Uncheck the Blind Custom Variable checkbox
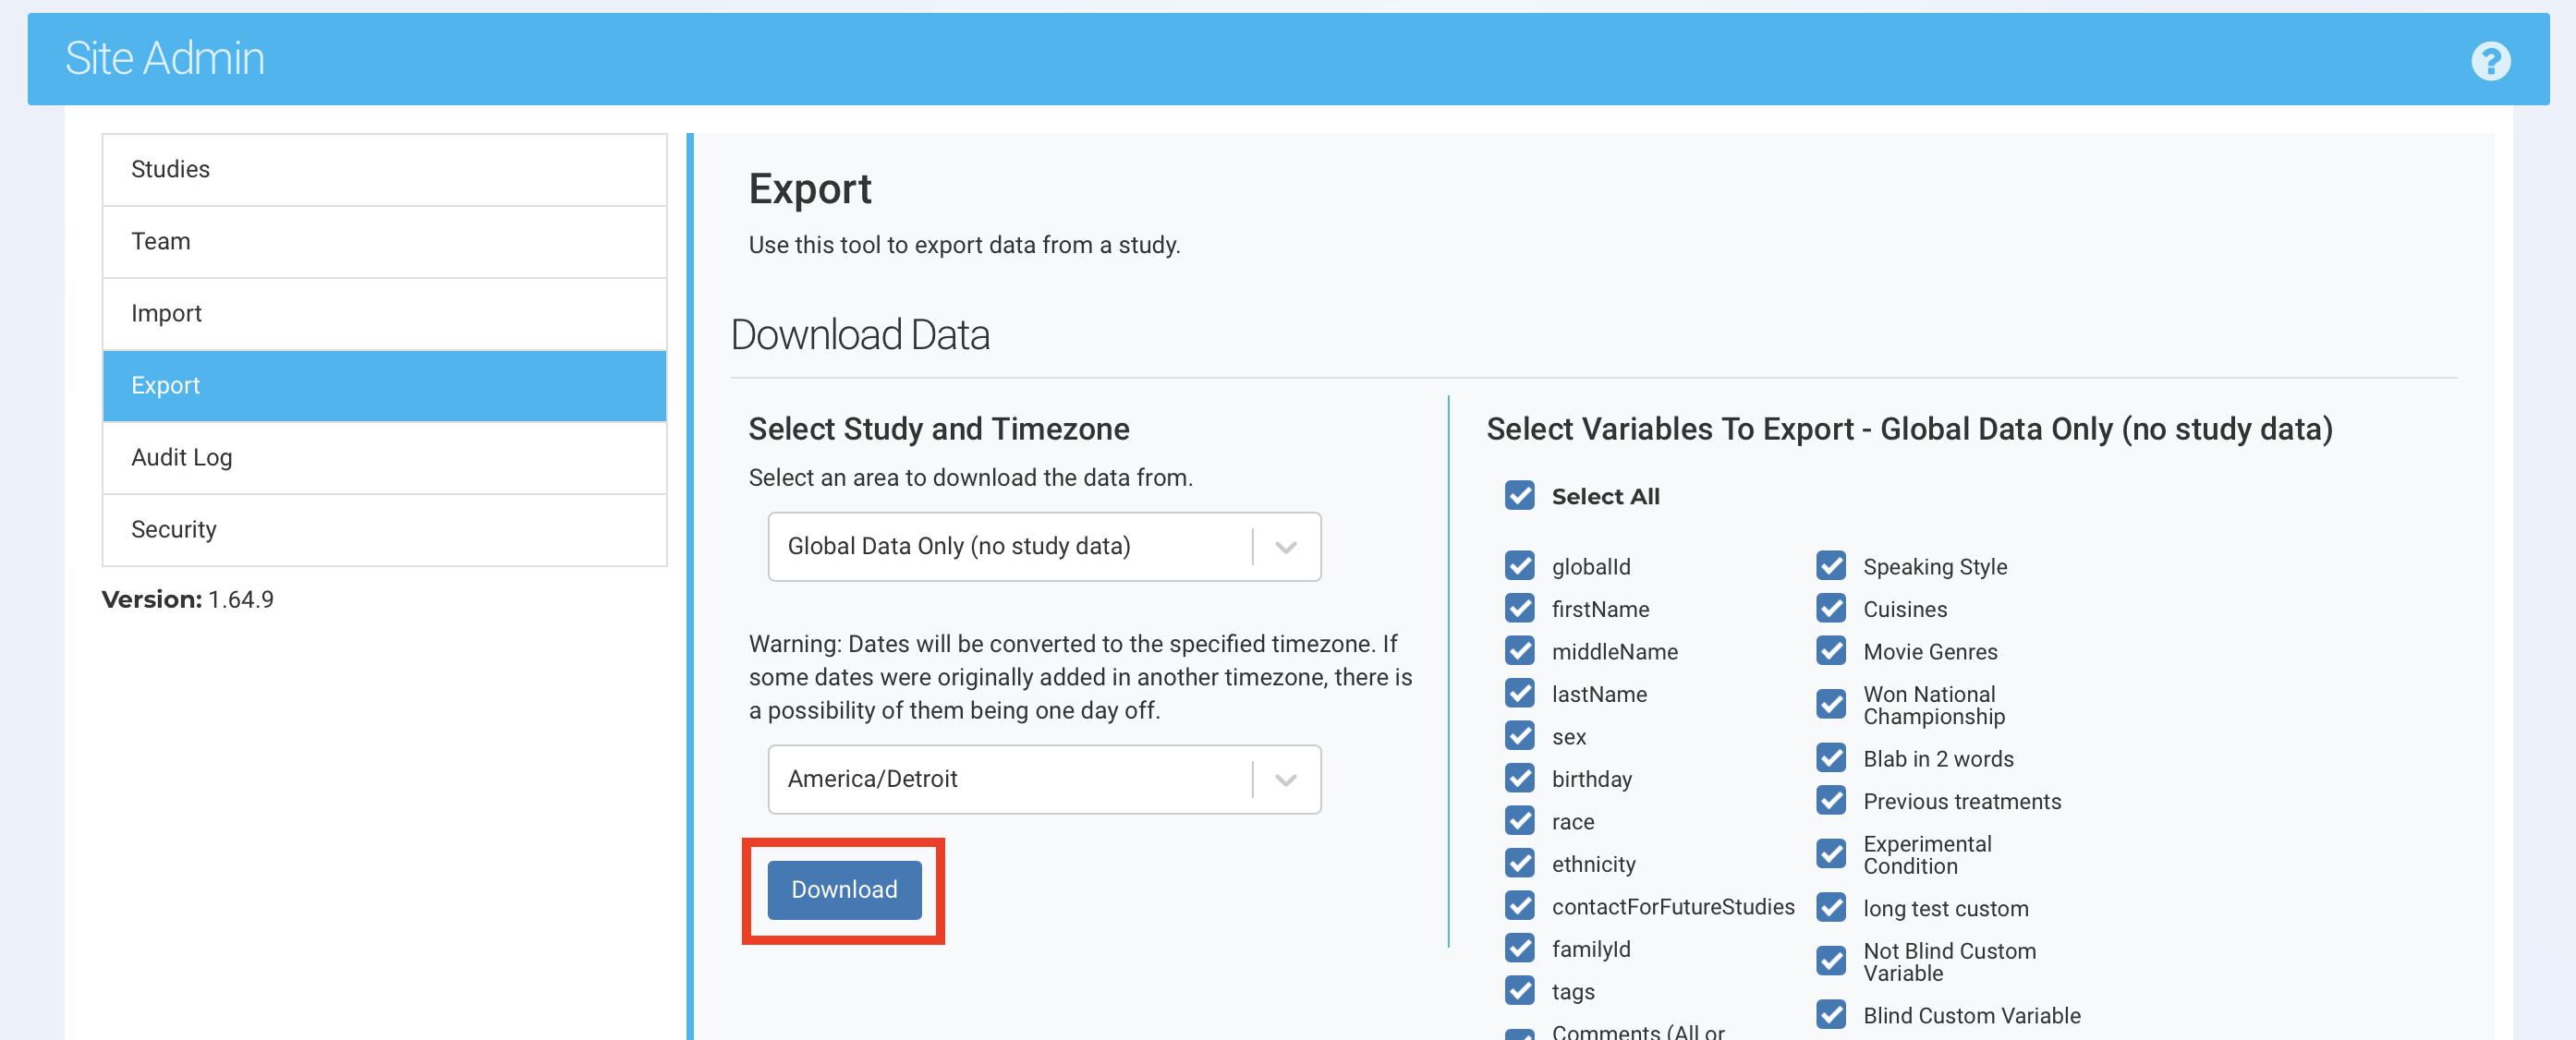Image resolution: width=2576 pixels, height=1040 pixels. click(x=1830, y=1015)
